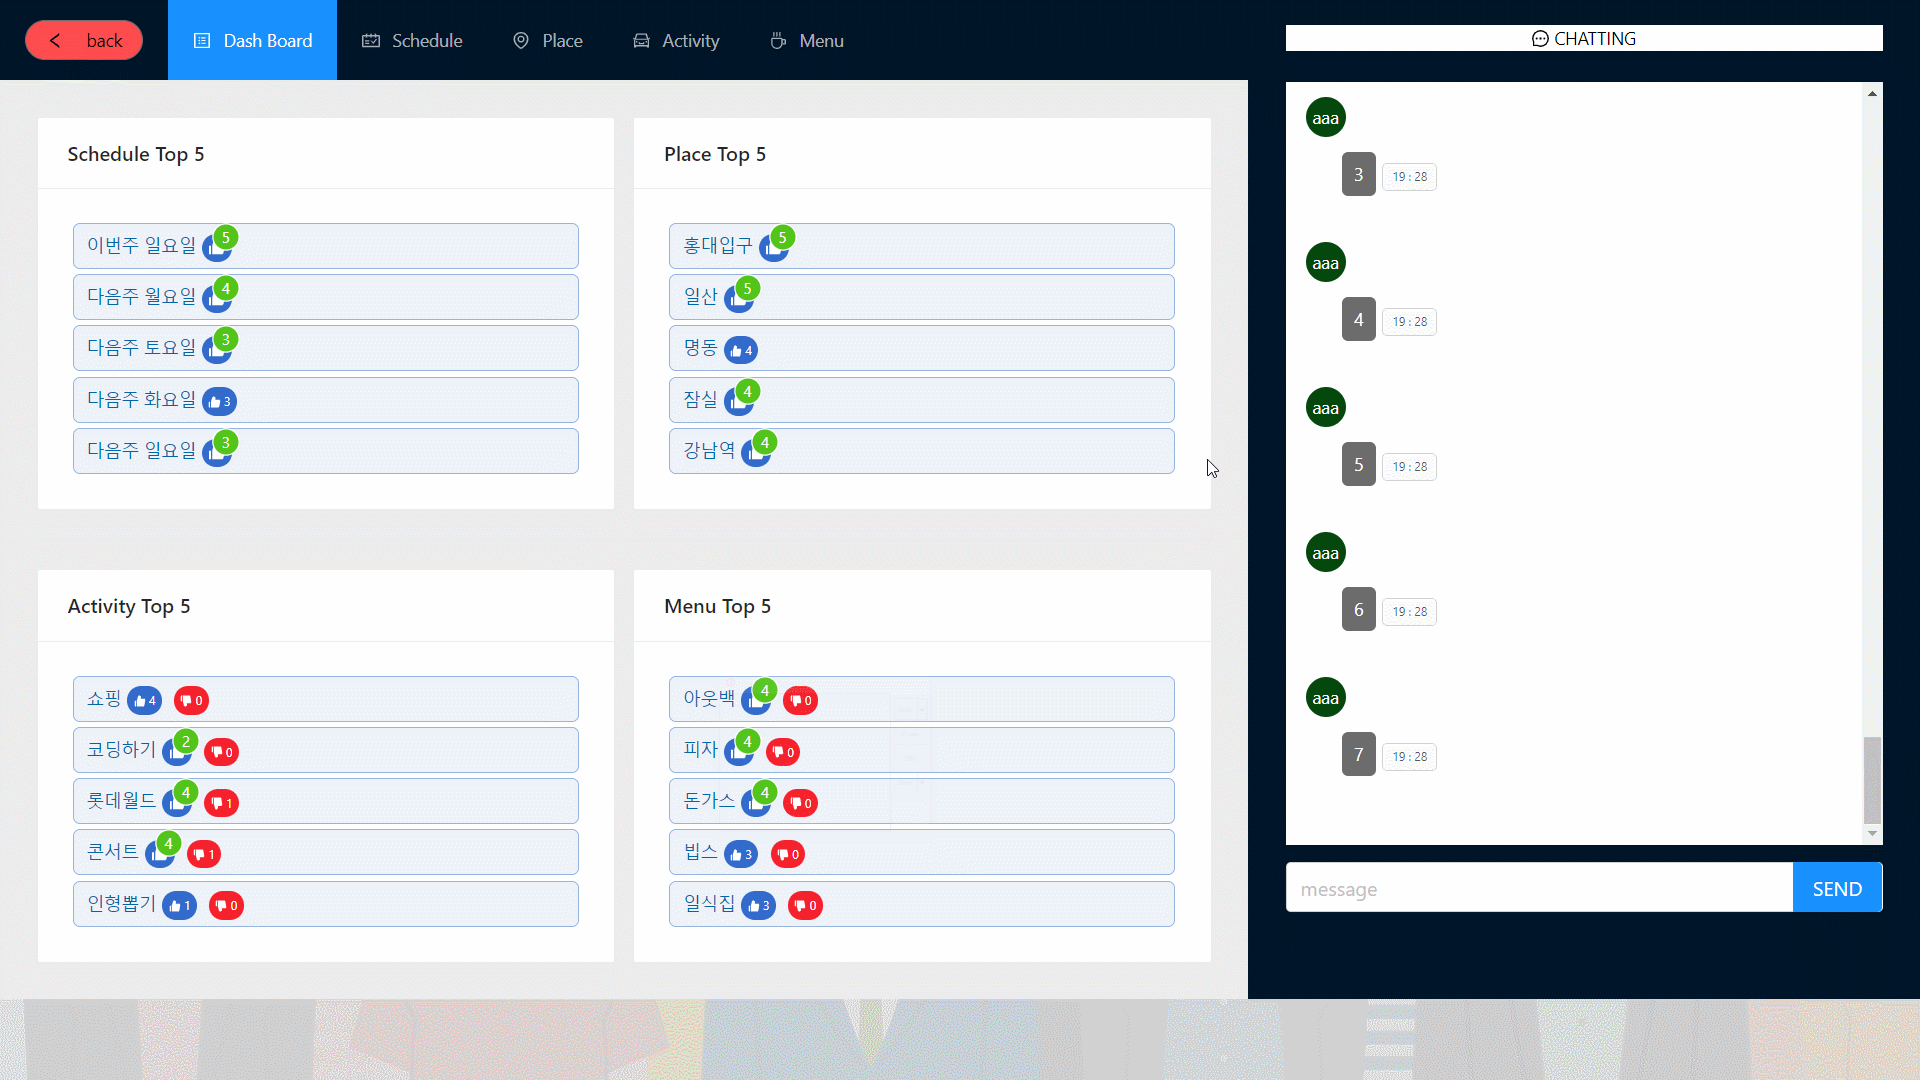Image resolution: width=1920 pixels, height=1080 pixels.
Task: Click chat scrollbar up arrow
Action: pyautogui.click(x=1872, y=93)
